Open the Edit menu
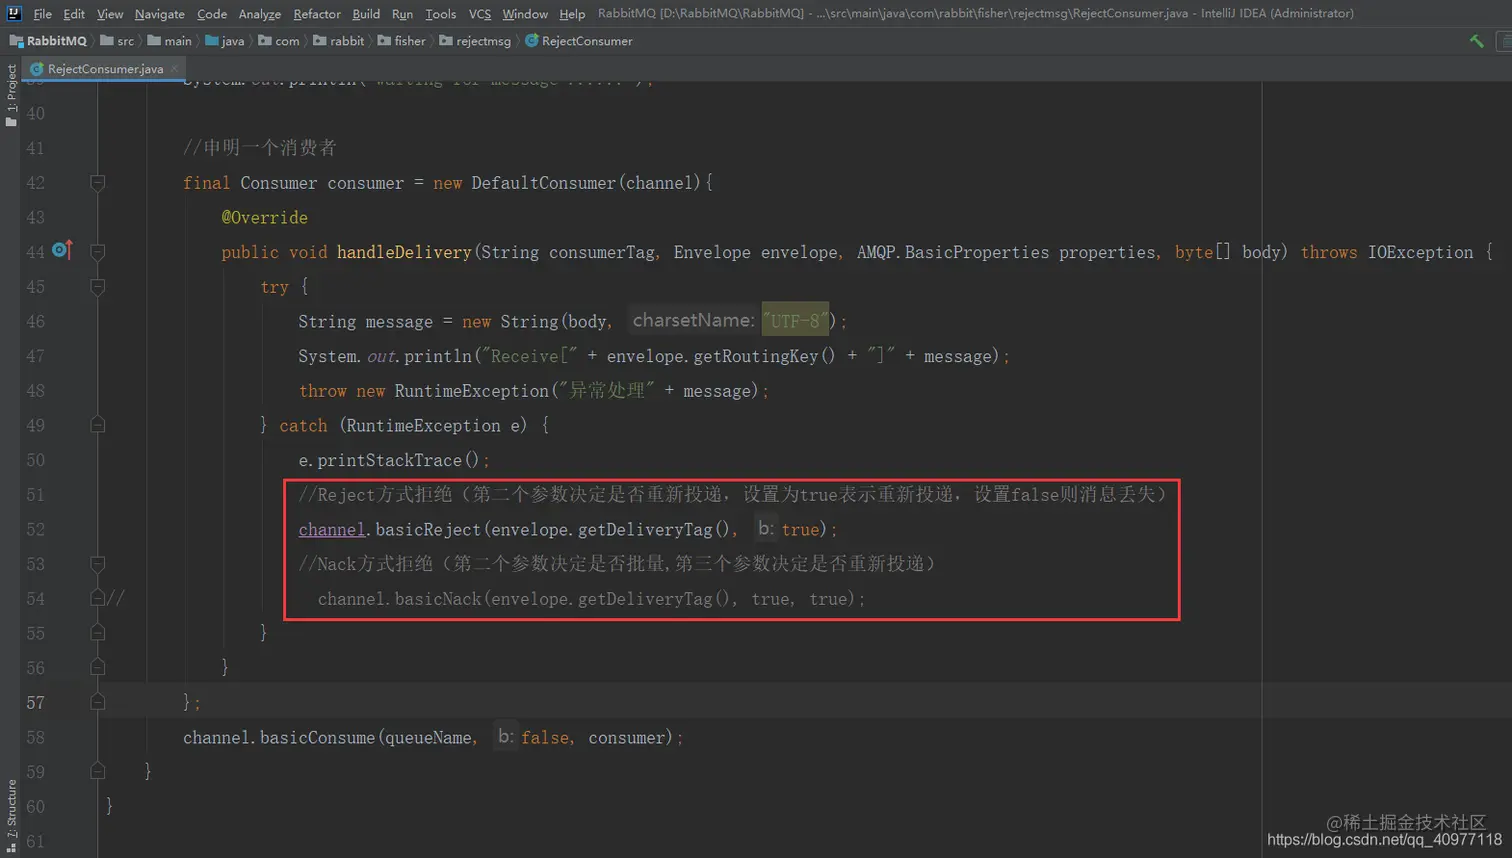The height and width of the screenshot is (858, 1512). coord(74,14)
